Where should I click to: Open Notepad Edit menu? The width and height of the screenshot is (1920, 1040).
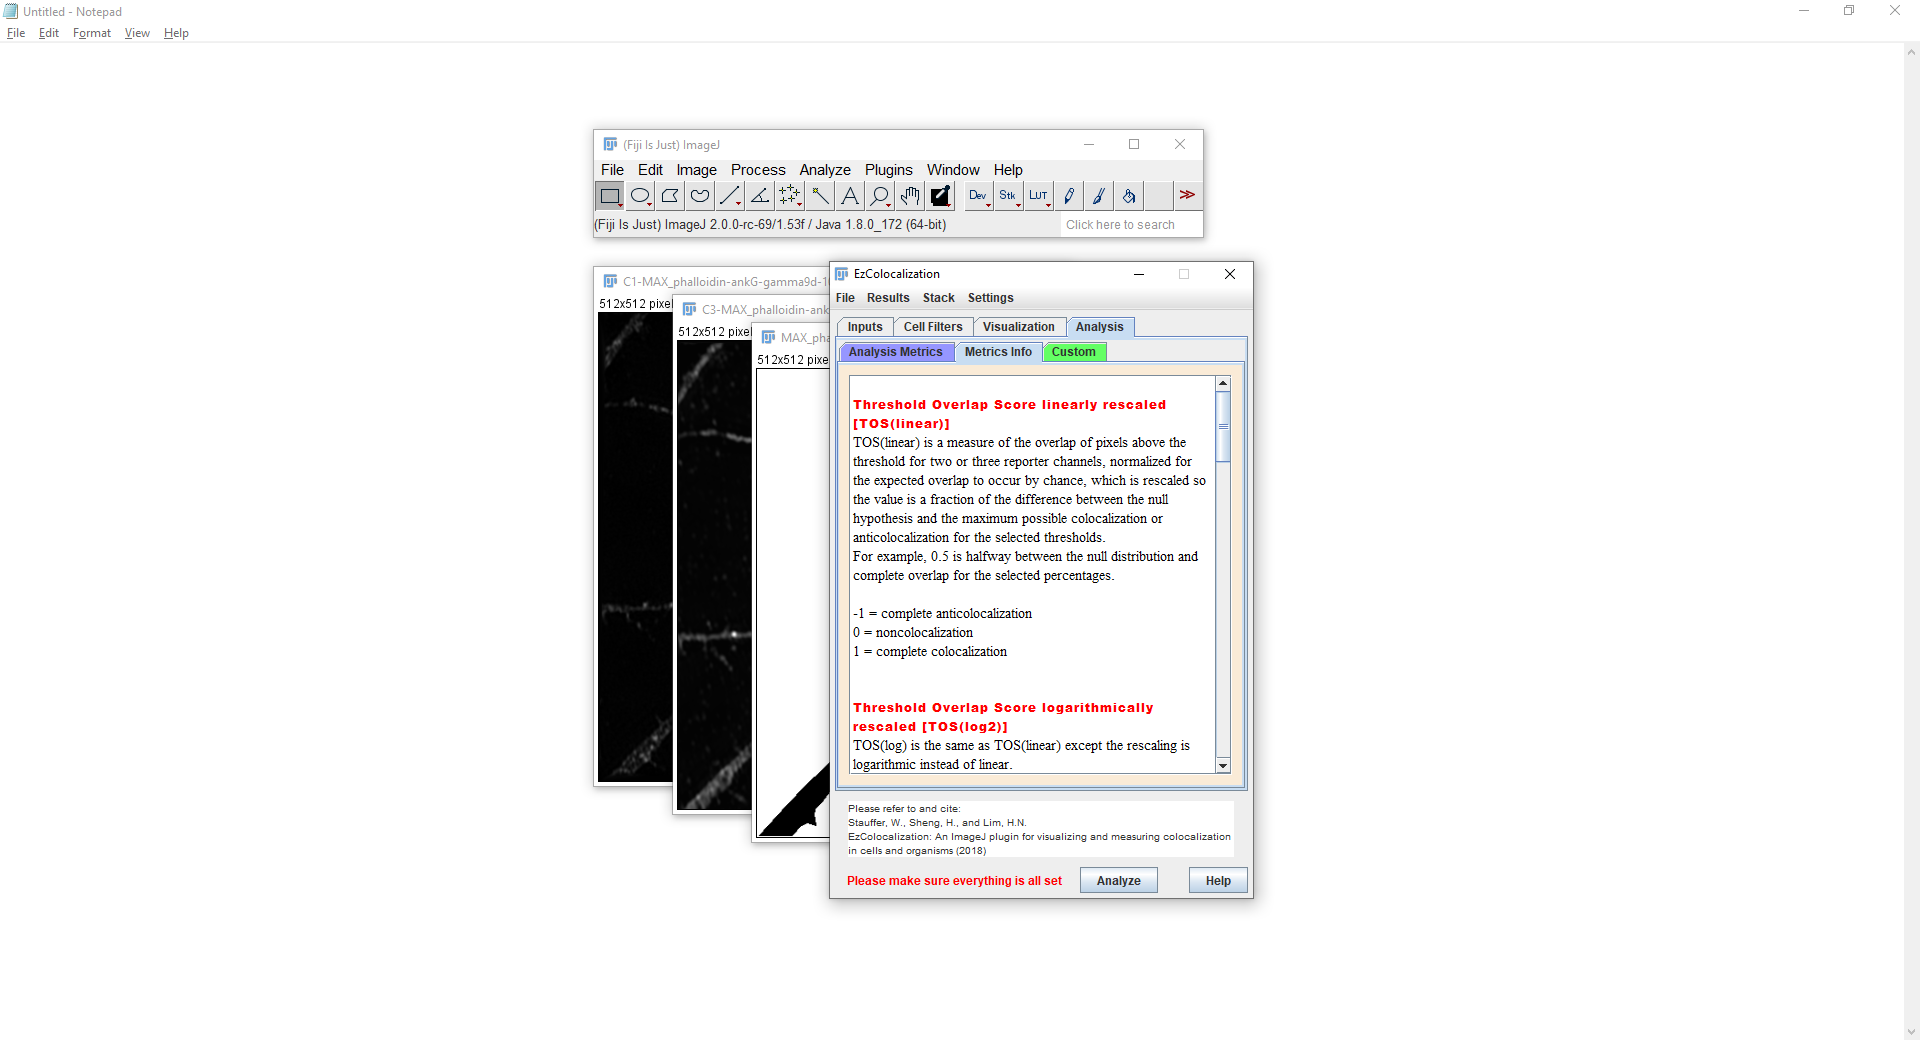coord(49,33)
